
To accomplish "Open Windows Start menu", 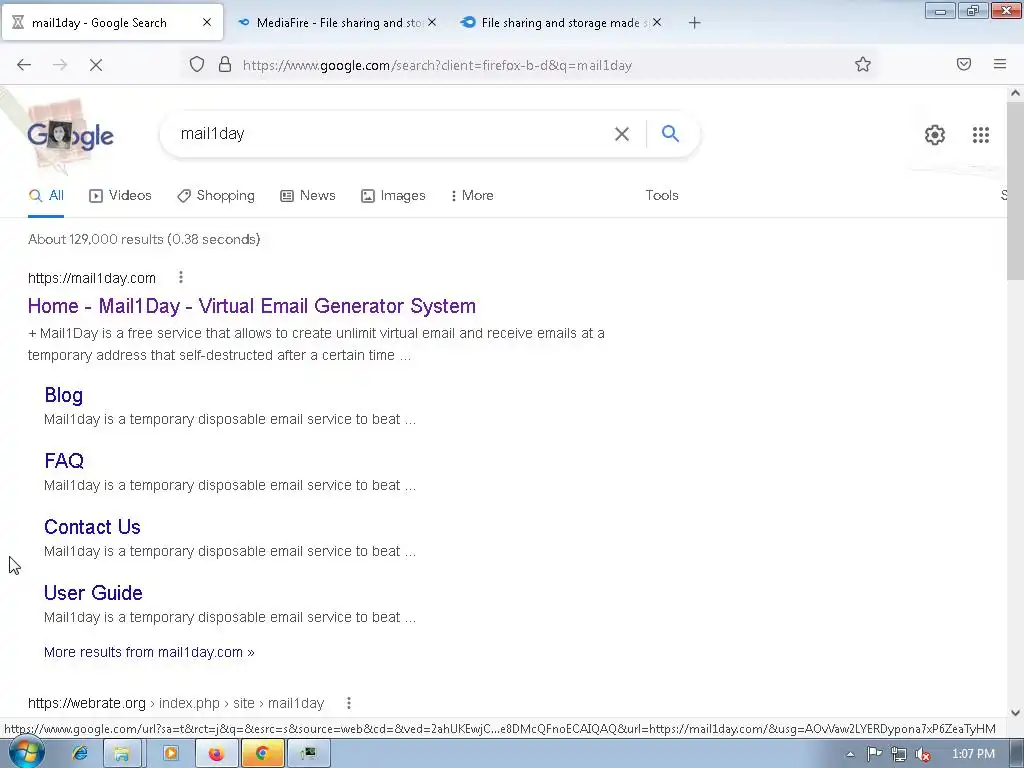I will [26, 753].
